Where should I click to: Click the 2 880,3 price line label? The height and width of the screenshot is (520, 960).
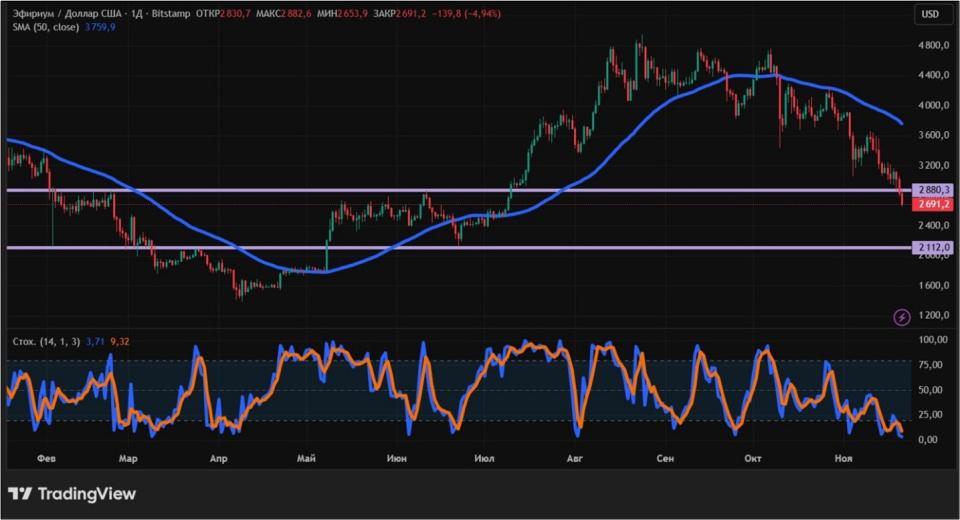tap(932, 190)
